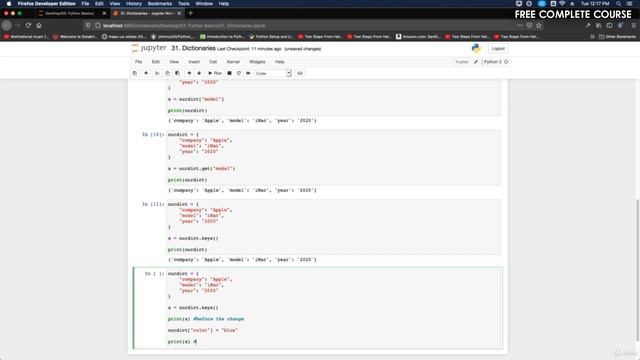This screenshot has width=640, height=360.
Task: Click the page vertical scrollbar
Action: pos(637,269)
